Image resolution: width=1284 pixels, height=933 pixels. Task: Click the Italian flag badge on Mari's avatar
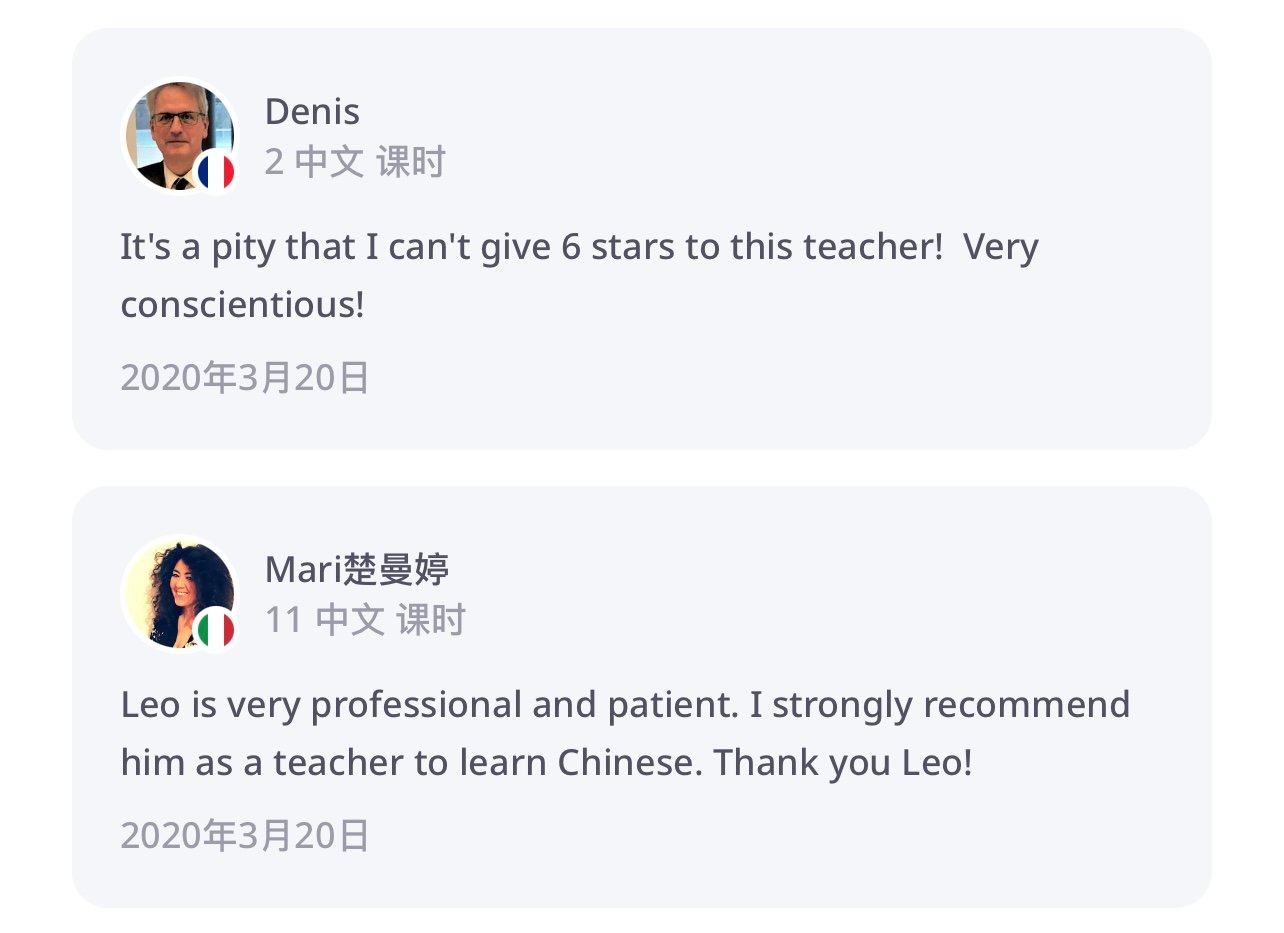tap(216, 630)
